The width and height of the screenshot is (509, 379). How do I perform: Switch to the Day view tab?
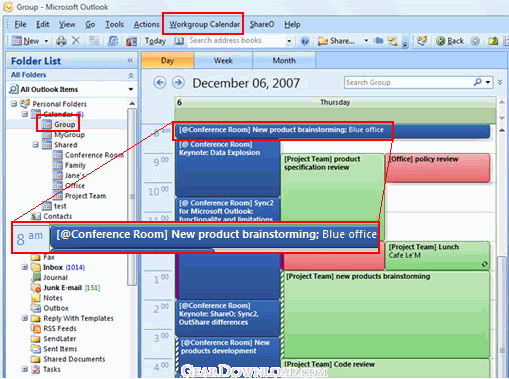click(167, 60)
